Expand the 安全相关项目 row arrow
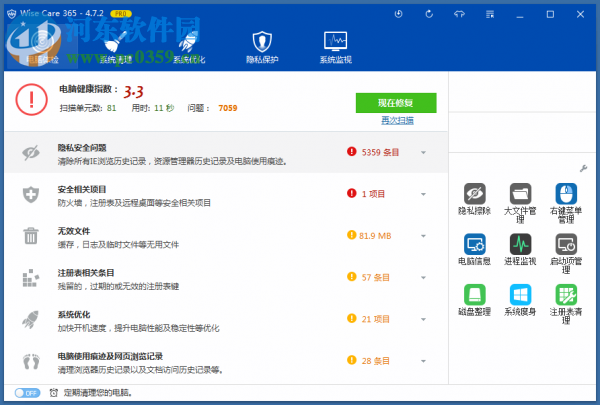The height and width of the screenshot is (405, 600). pyautogui.click(x=423, y=194)
